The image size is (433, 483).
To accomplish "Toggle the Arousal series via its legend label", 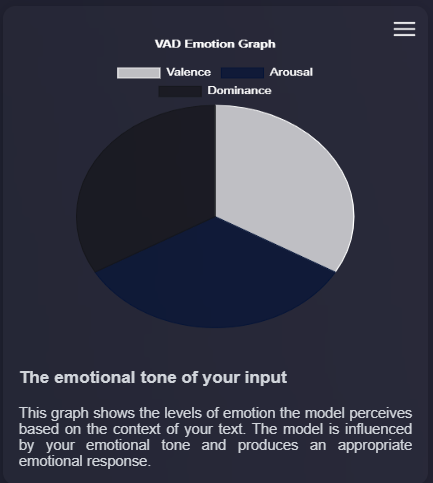I will pos(291,72).
